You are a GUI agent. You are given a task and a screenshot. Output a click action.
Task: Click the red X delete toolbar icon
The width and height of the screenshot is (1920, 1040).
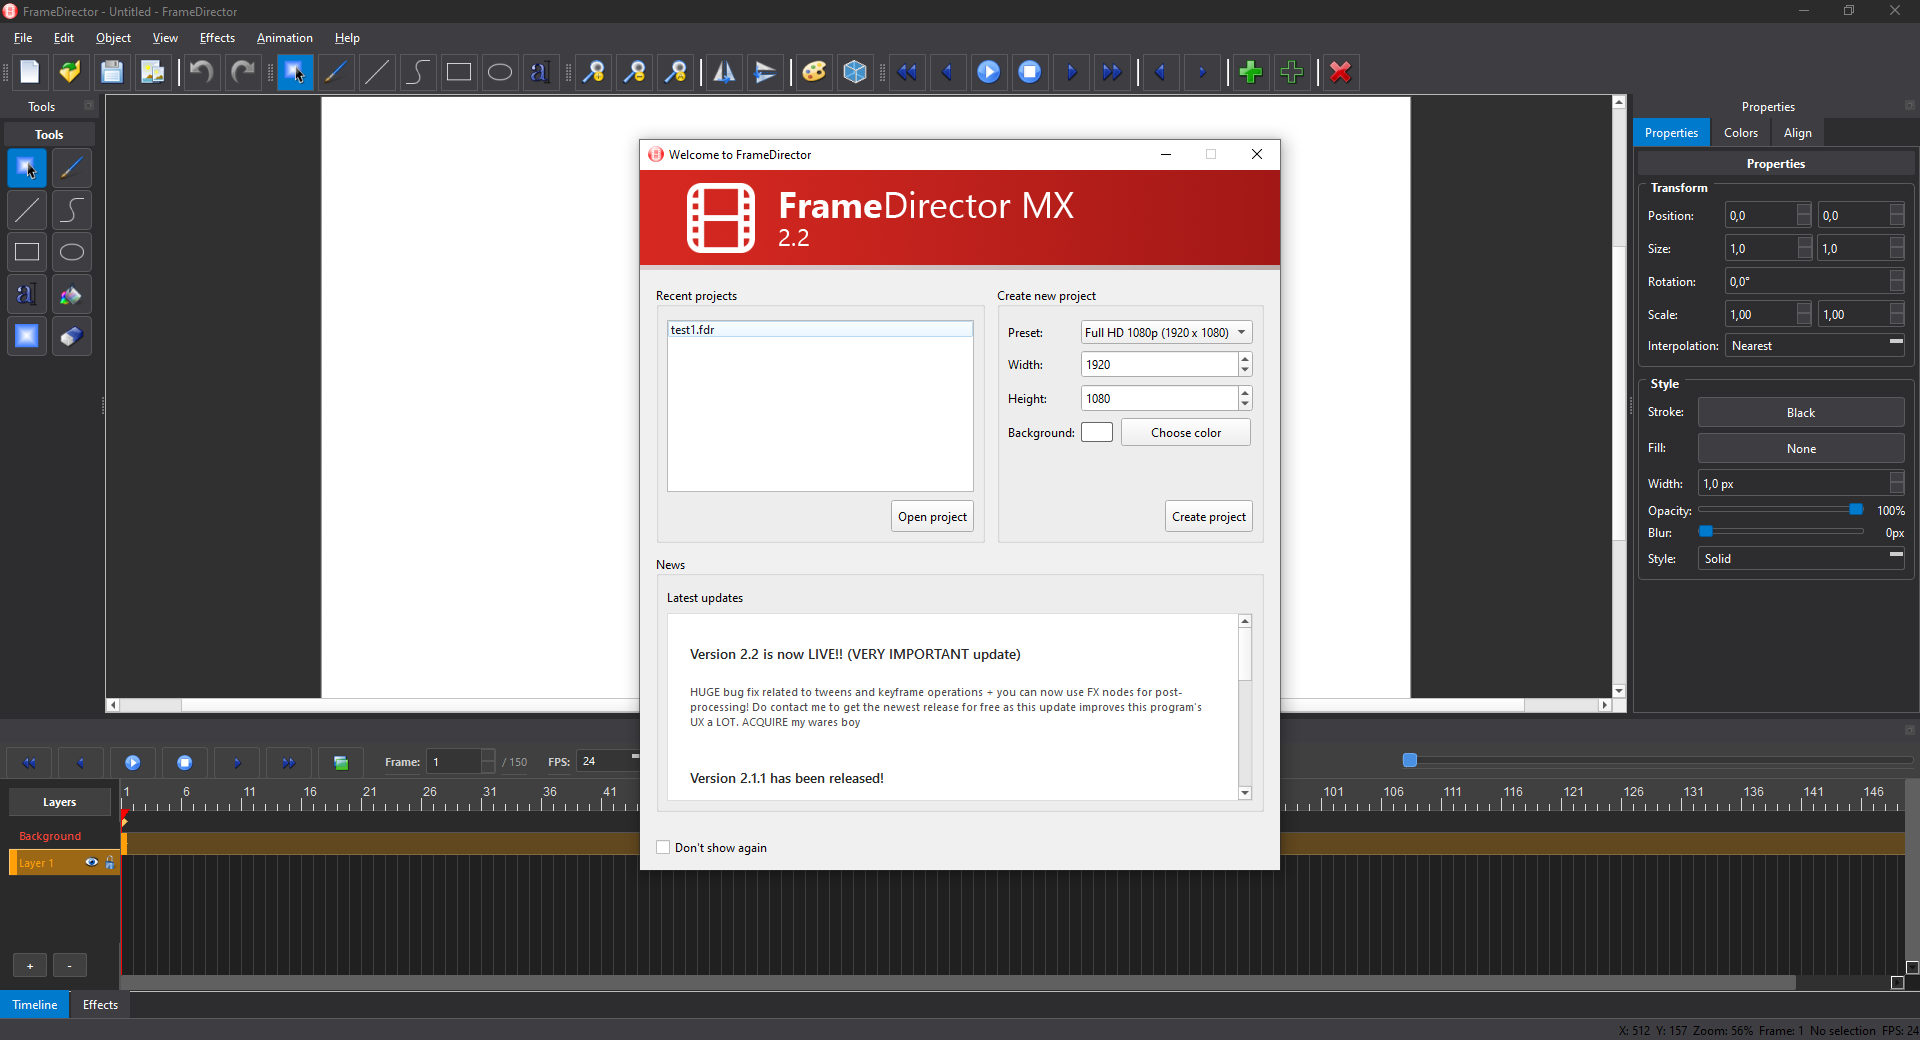click(1341, 72)
